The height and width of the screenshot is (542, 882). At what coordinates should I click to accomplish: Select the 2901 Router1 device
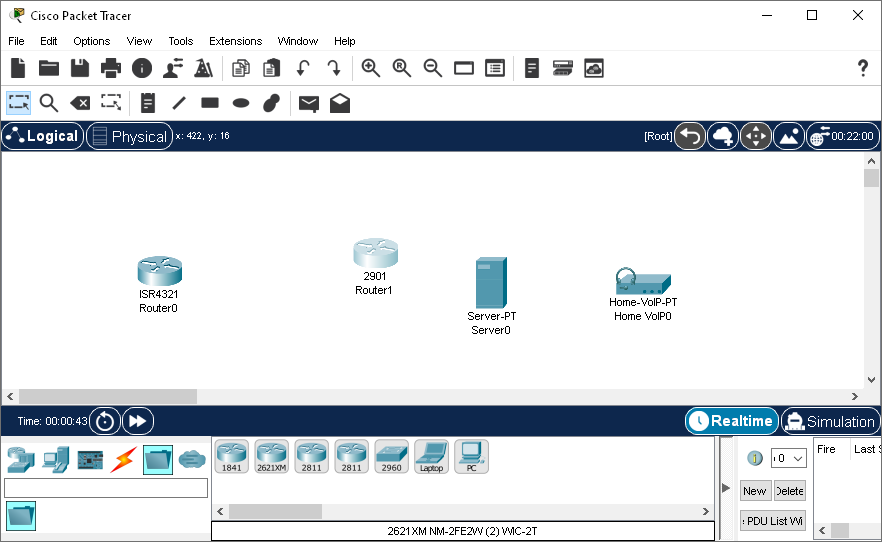click(375, 253)
